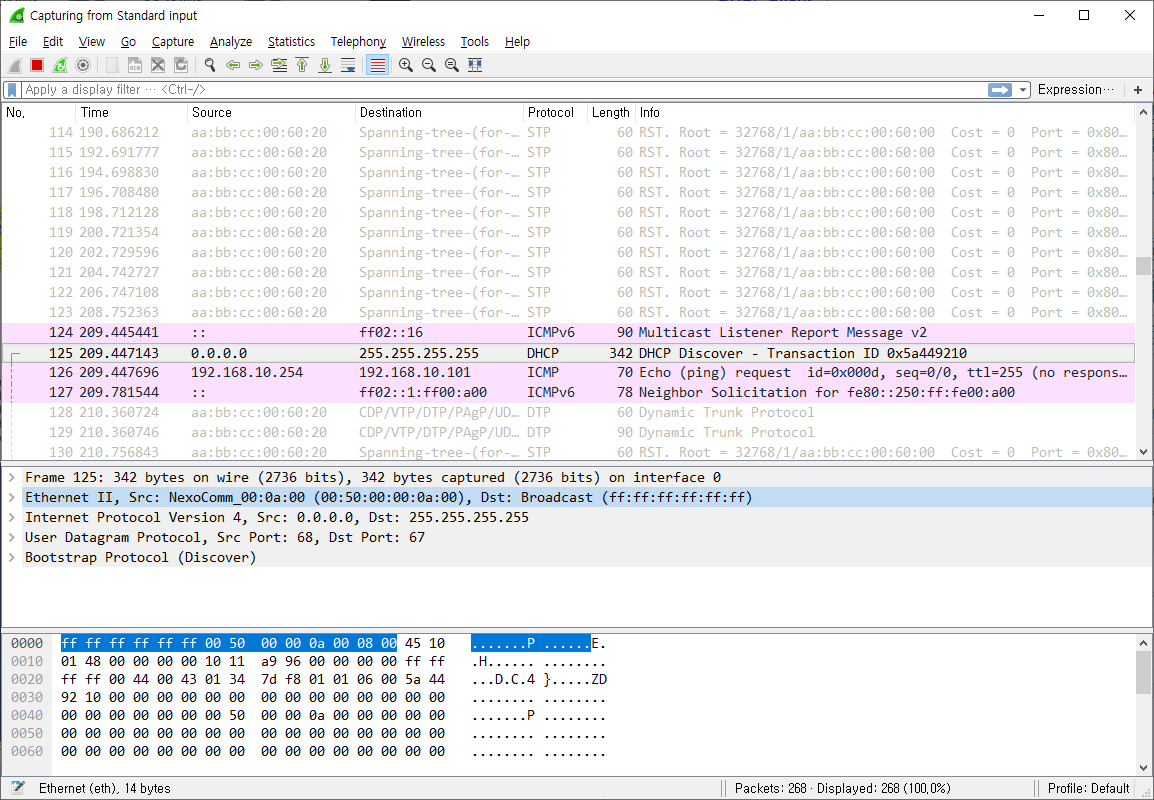The image size is (1154, 800).
Task: Open the Statistics menu
Action: (291, 42)
